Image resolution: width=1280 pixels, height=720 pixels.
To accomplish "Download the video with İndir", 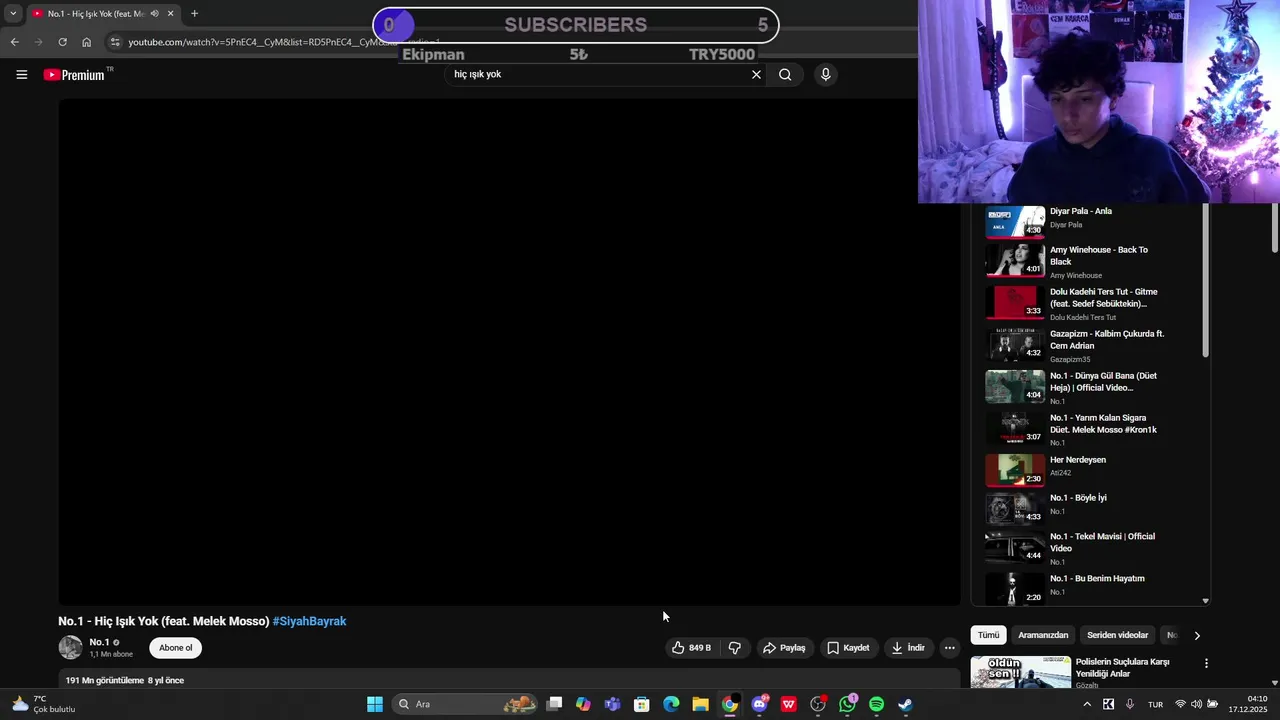I will point(908,648).
